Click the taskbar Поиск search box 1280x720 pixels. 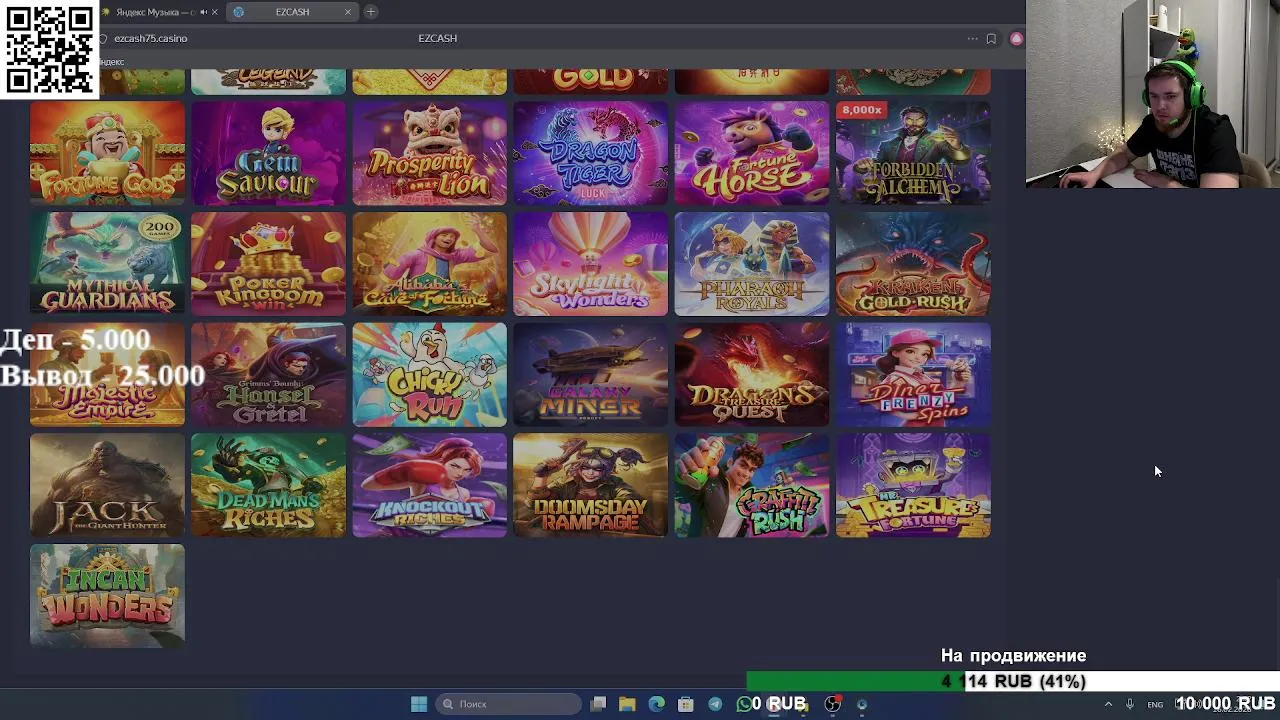[x=507, y=704]
